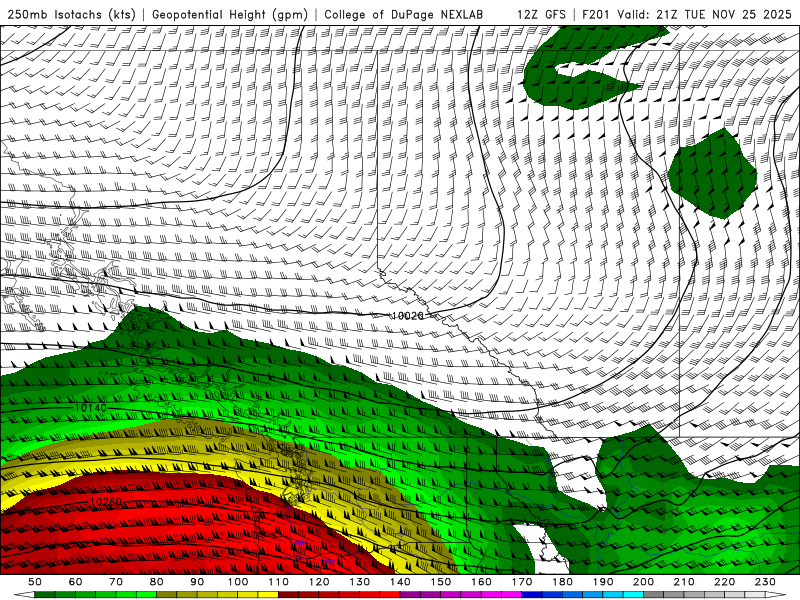Click the 'College of DuPage NEXLAB' label

[x=403, y=15]
